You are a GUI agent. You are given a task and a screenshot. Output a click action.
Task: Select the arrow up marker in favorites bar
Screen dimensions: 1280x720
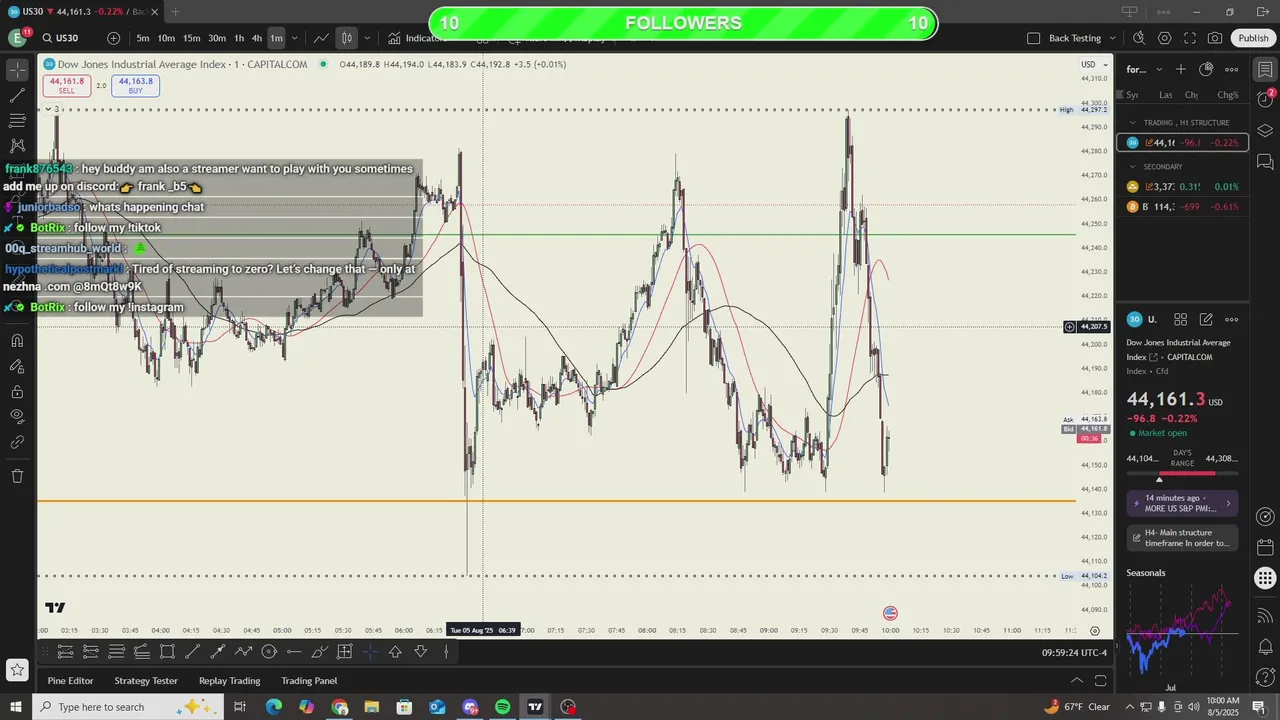click(395, 652)
